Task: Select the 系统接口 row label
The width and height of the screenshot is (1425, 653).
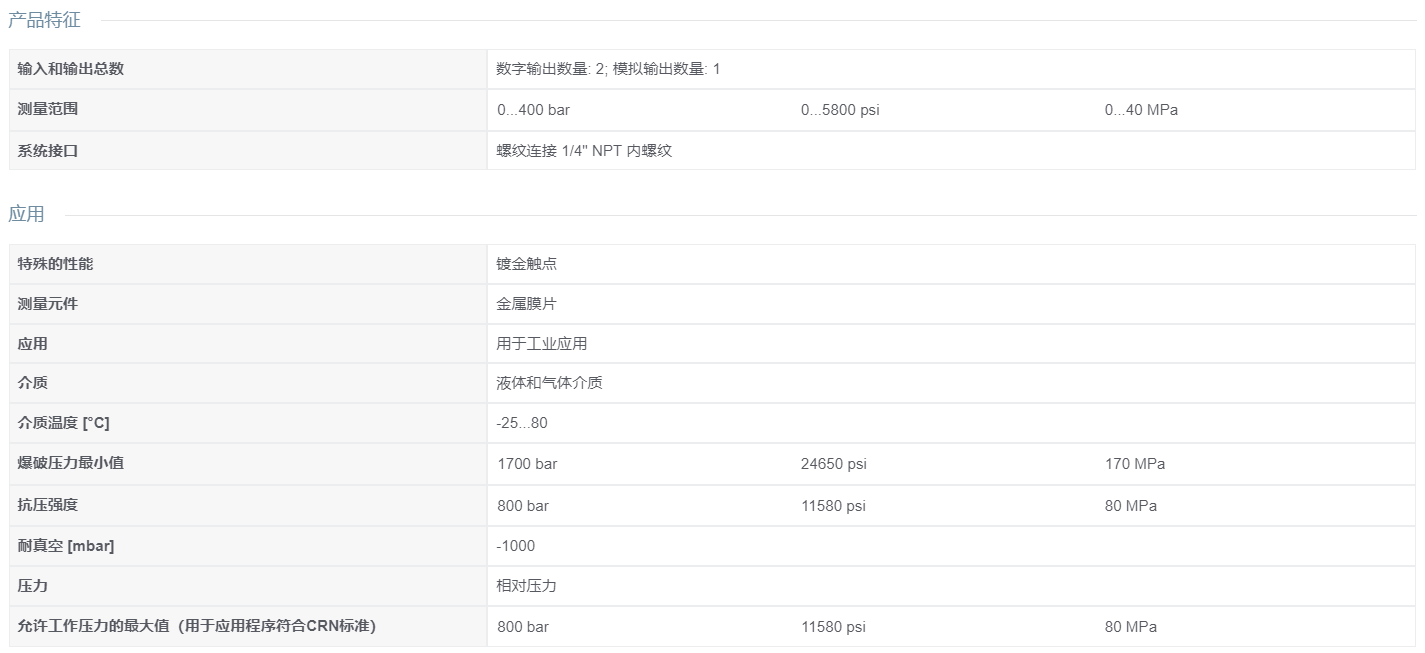Action: [x=47, y=151]
